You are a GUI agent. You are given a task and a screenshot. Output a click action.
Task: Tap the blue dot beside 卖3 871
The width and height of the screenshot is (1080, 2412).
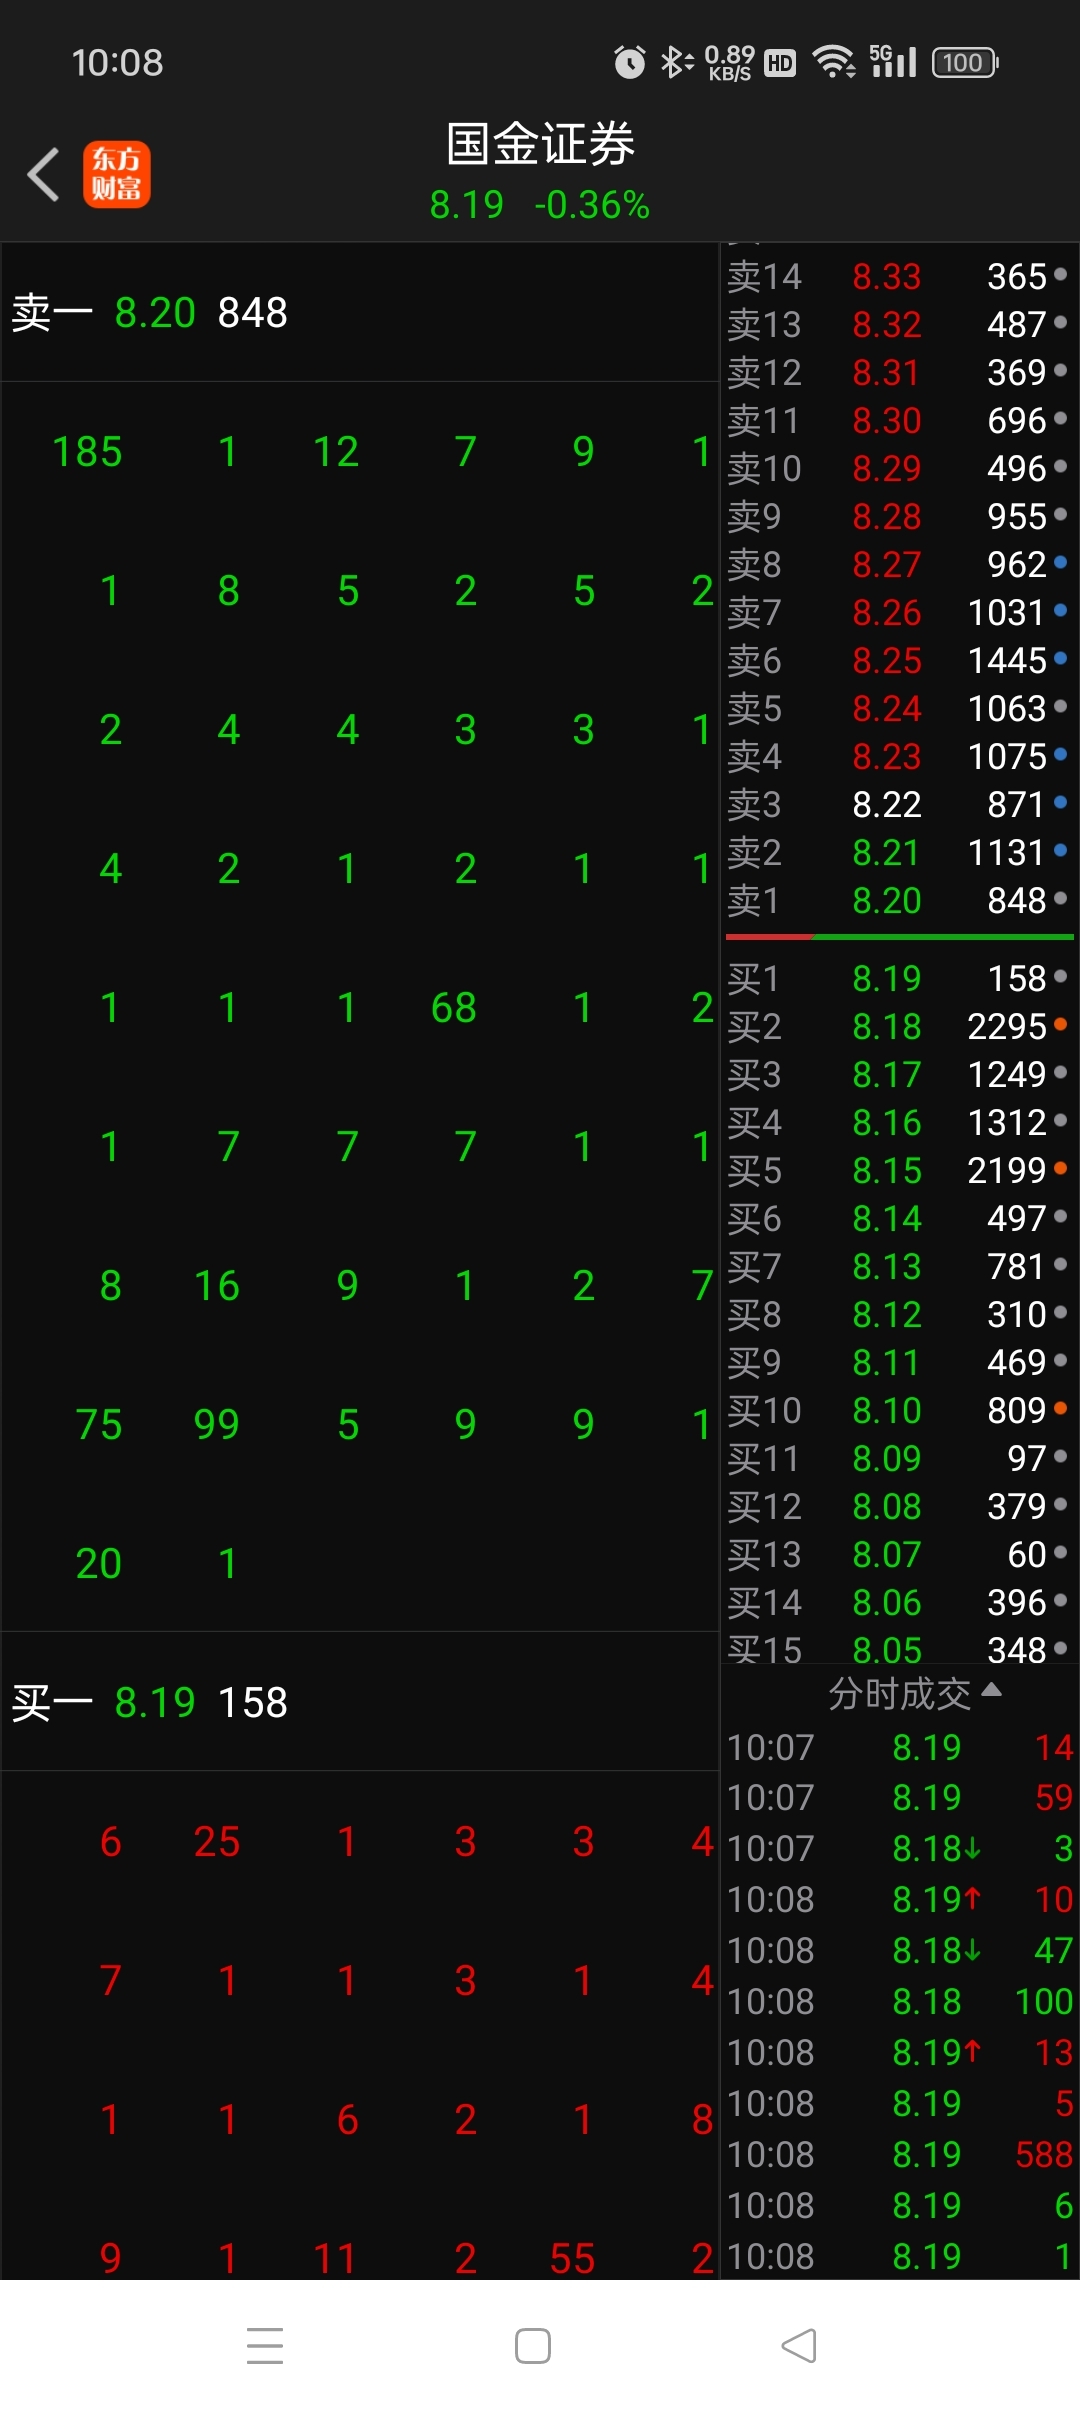[1060, 802]
